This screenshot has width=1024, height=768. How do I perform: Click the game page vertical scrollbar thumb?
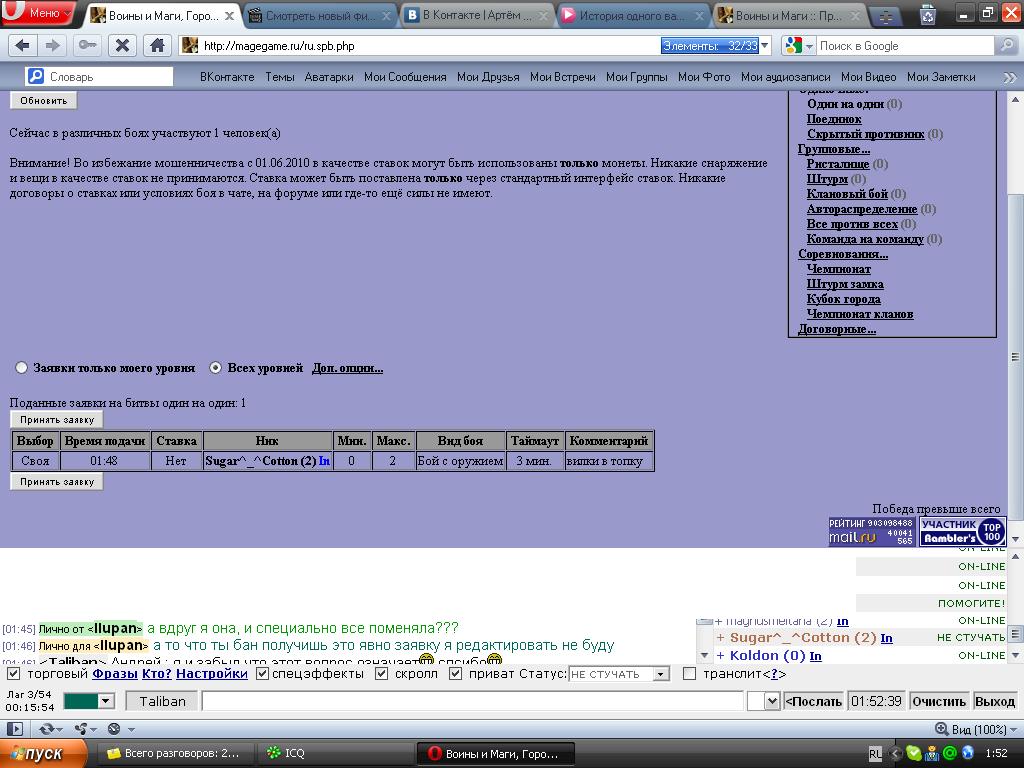(1015, 357)
